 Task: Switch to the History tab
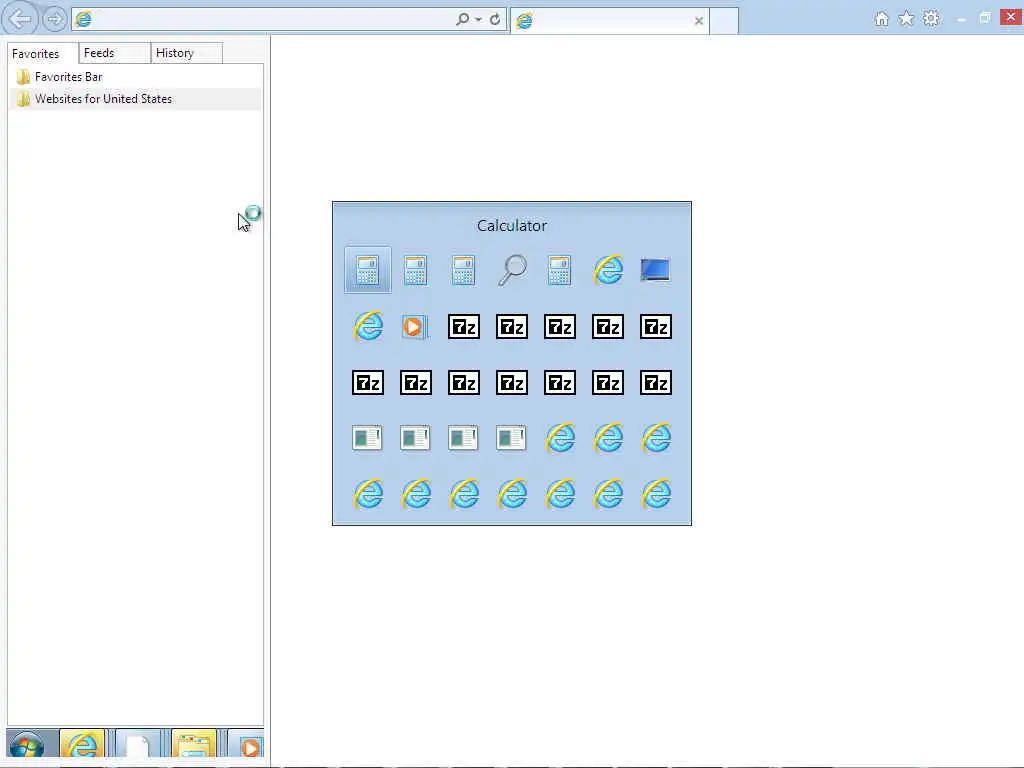pyautogui.click(x=186, y=53)
